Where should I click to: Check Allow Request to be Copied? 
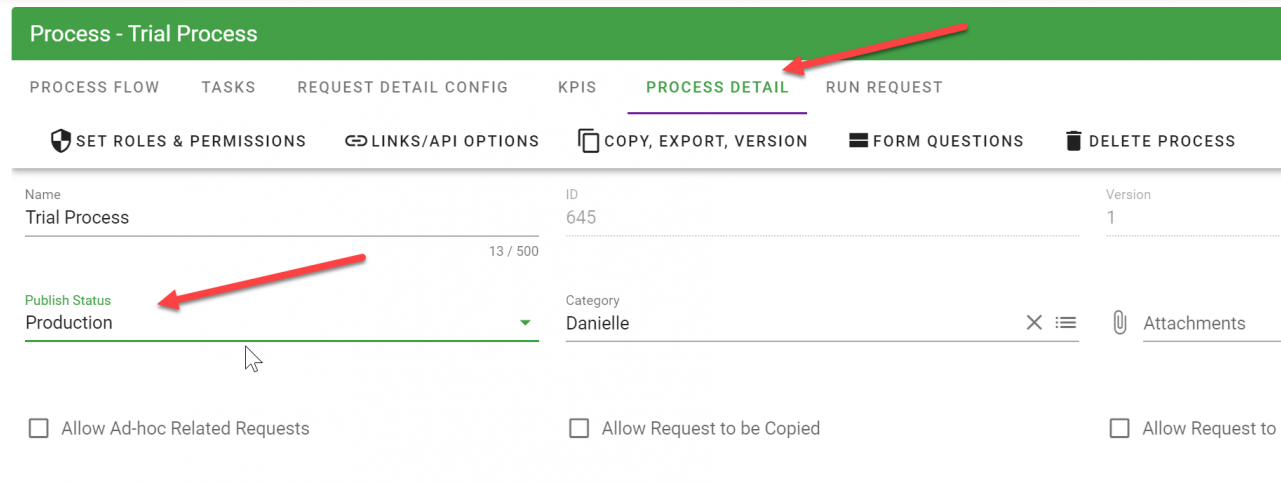[579, 429]
